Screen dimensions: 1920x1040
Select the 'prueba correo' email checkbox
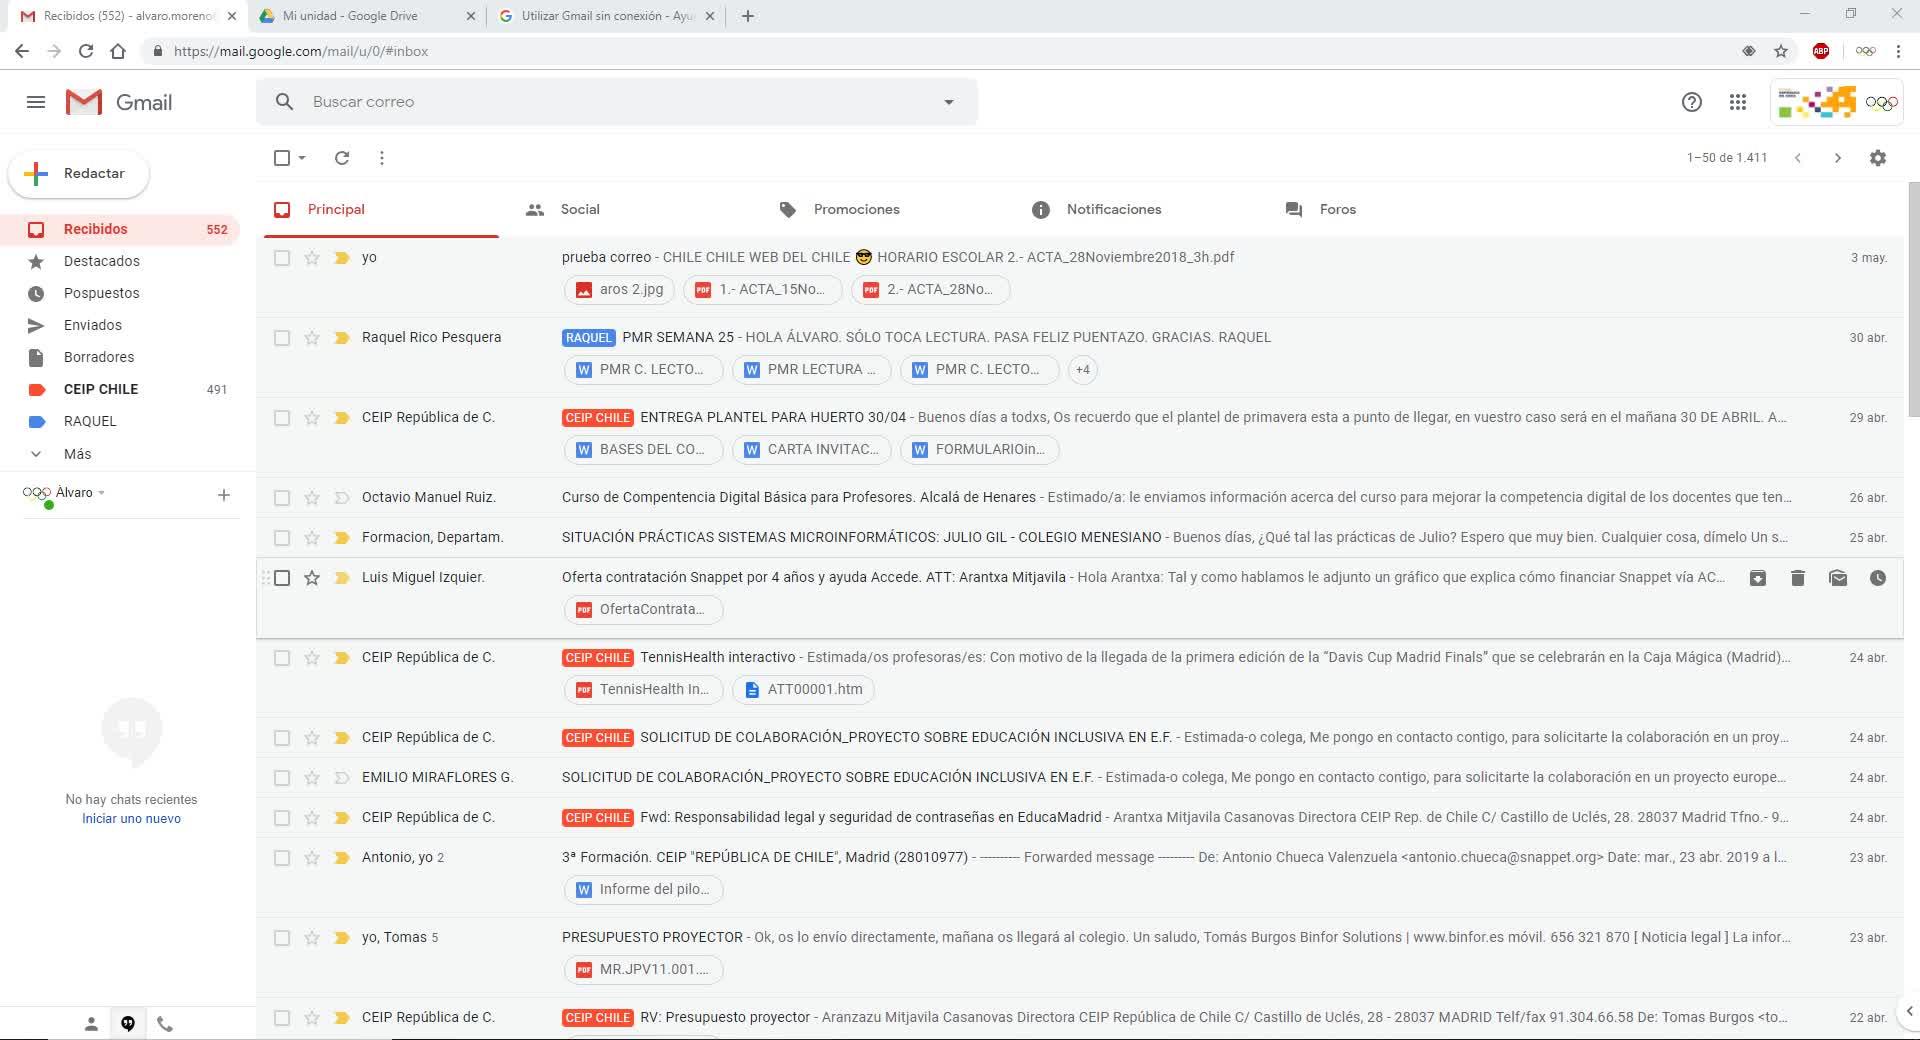click(x=282, y=258)
